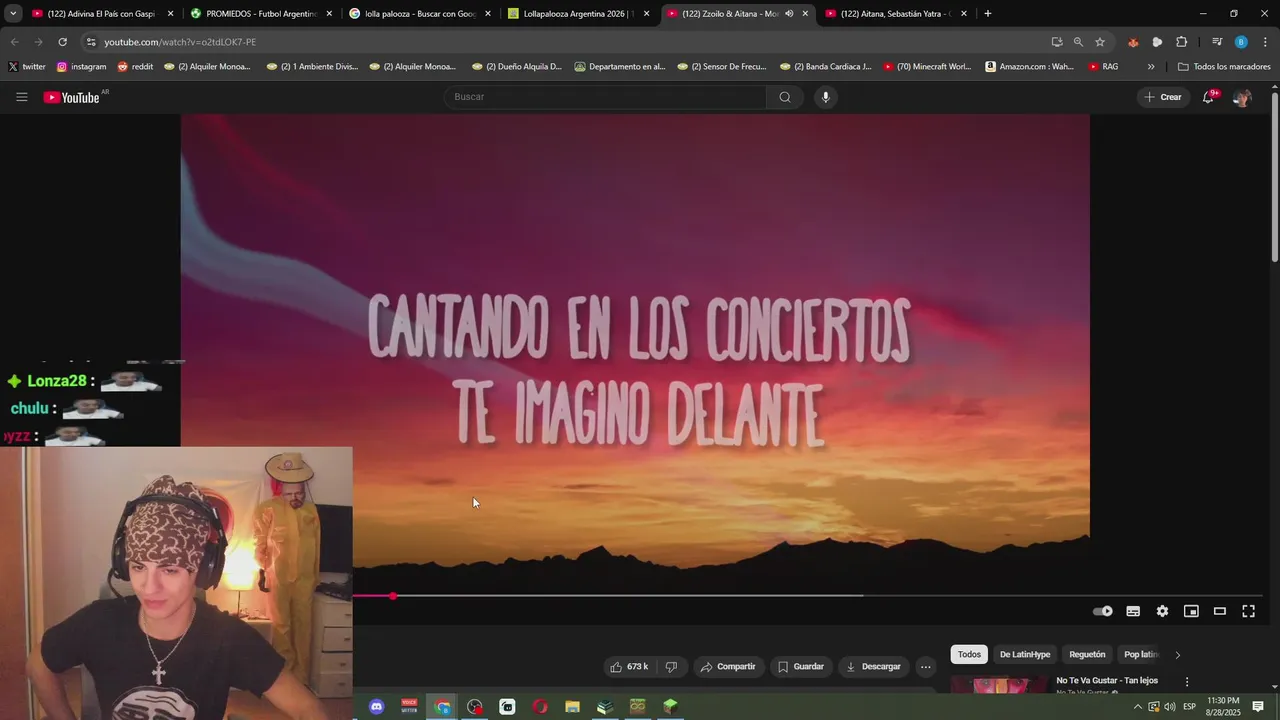
Task: Open the media controls icon in toolbar
Action: click(1217, 42)
